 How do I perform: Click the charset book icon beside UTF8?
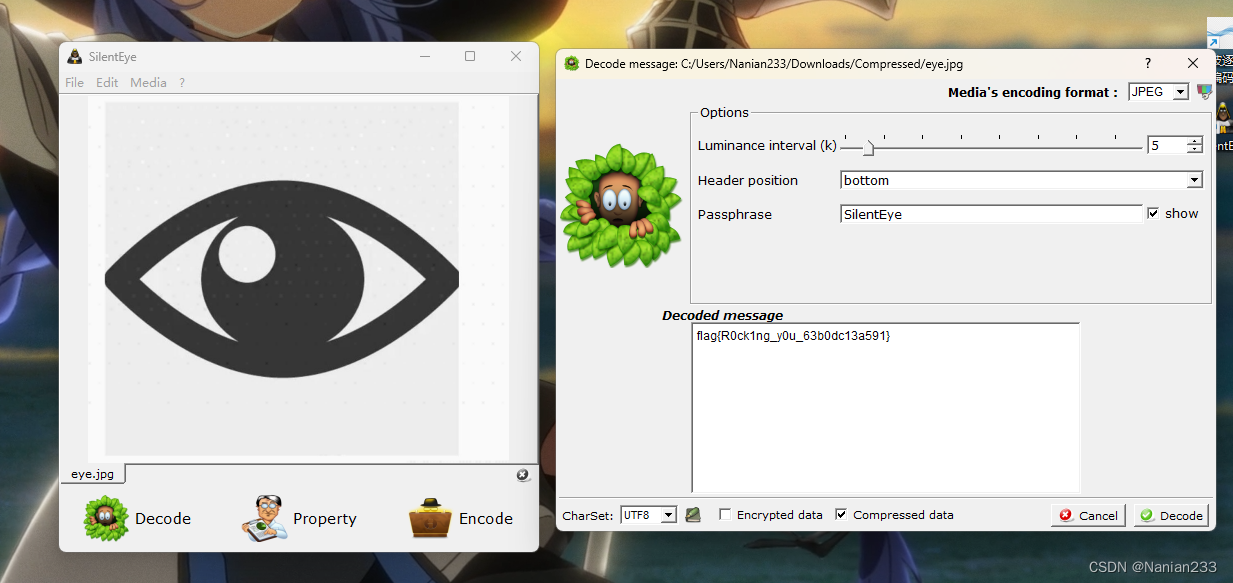click(693, 515)
